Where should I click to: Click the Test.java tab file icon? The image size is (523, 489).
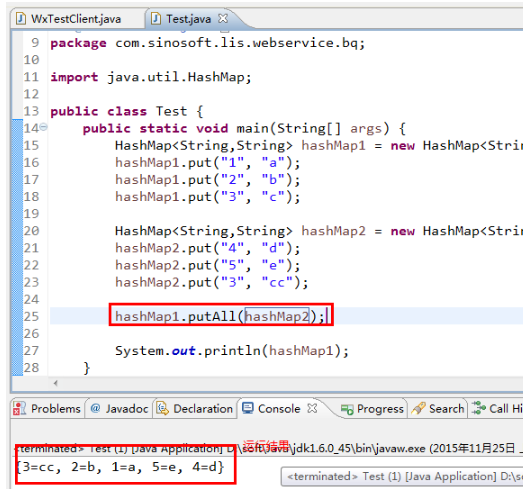(156, 19)
